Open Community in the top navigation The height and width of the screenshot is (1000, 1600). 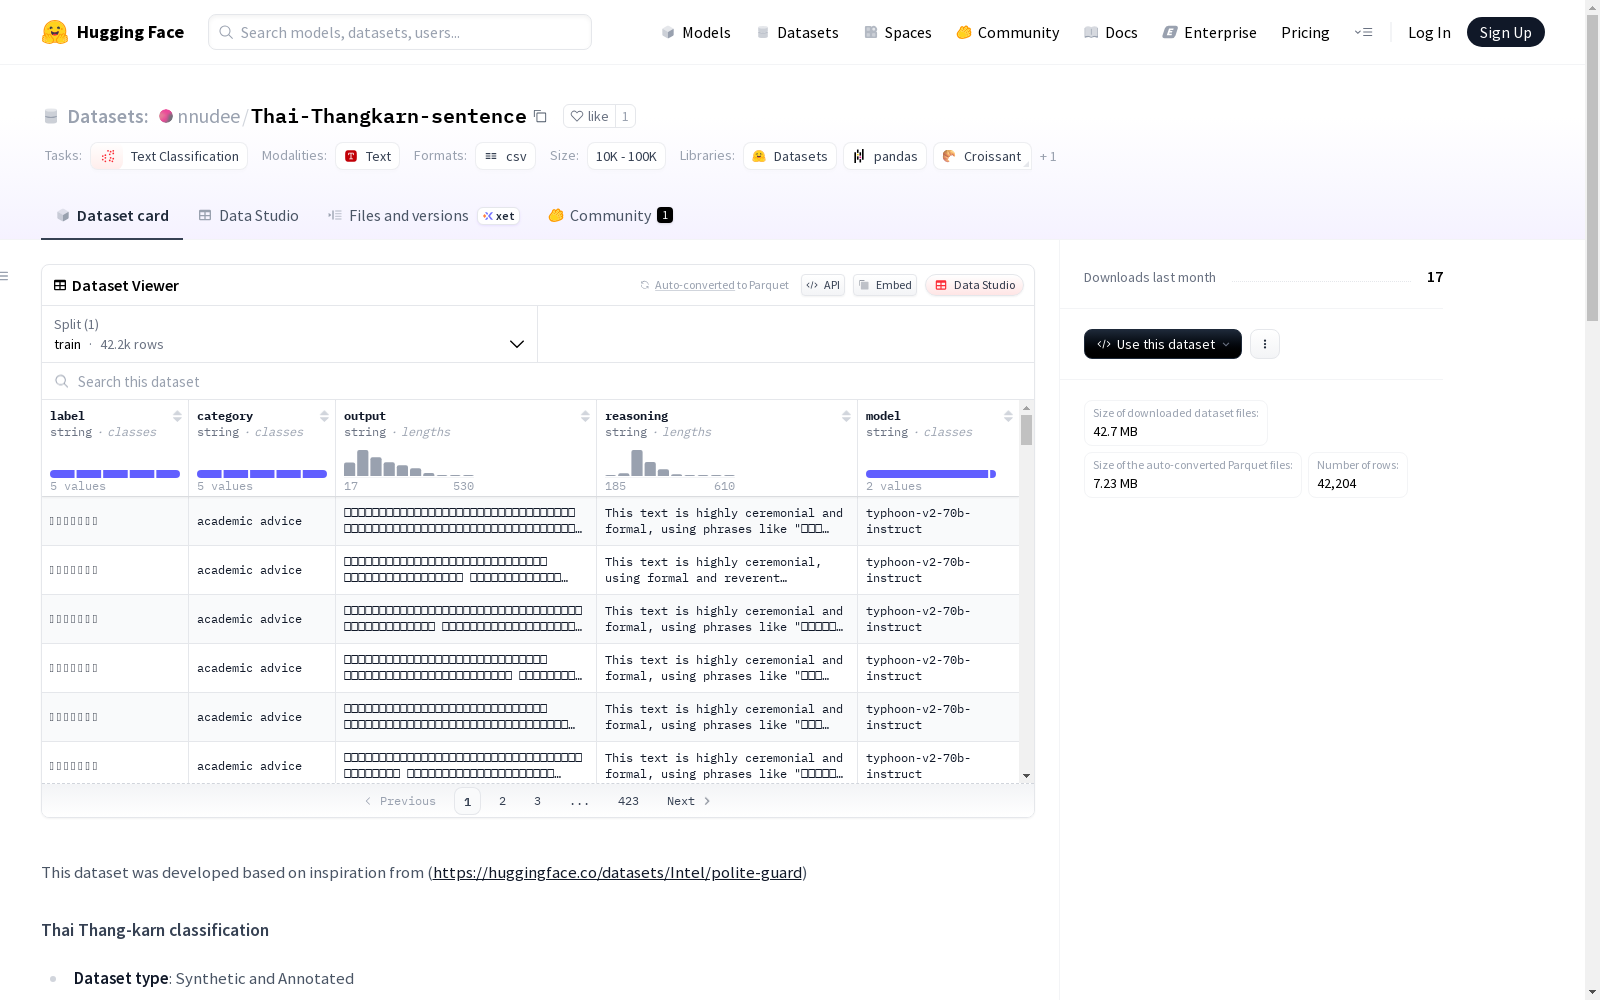(x=1008, y=32)
